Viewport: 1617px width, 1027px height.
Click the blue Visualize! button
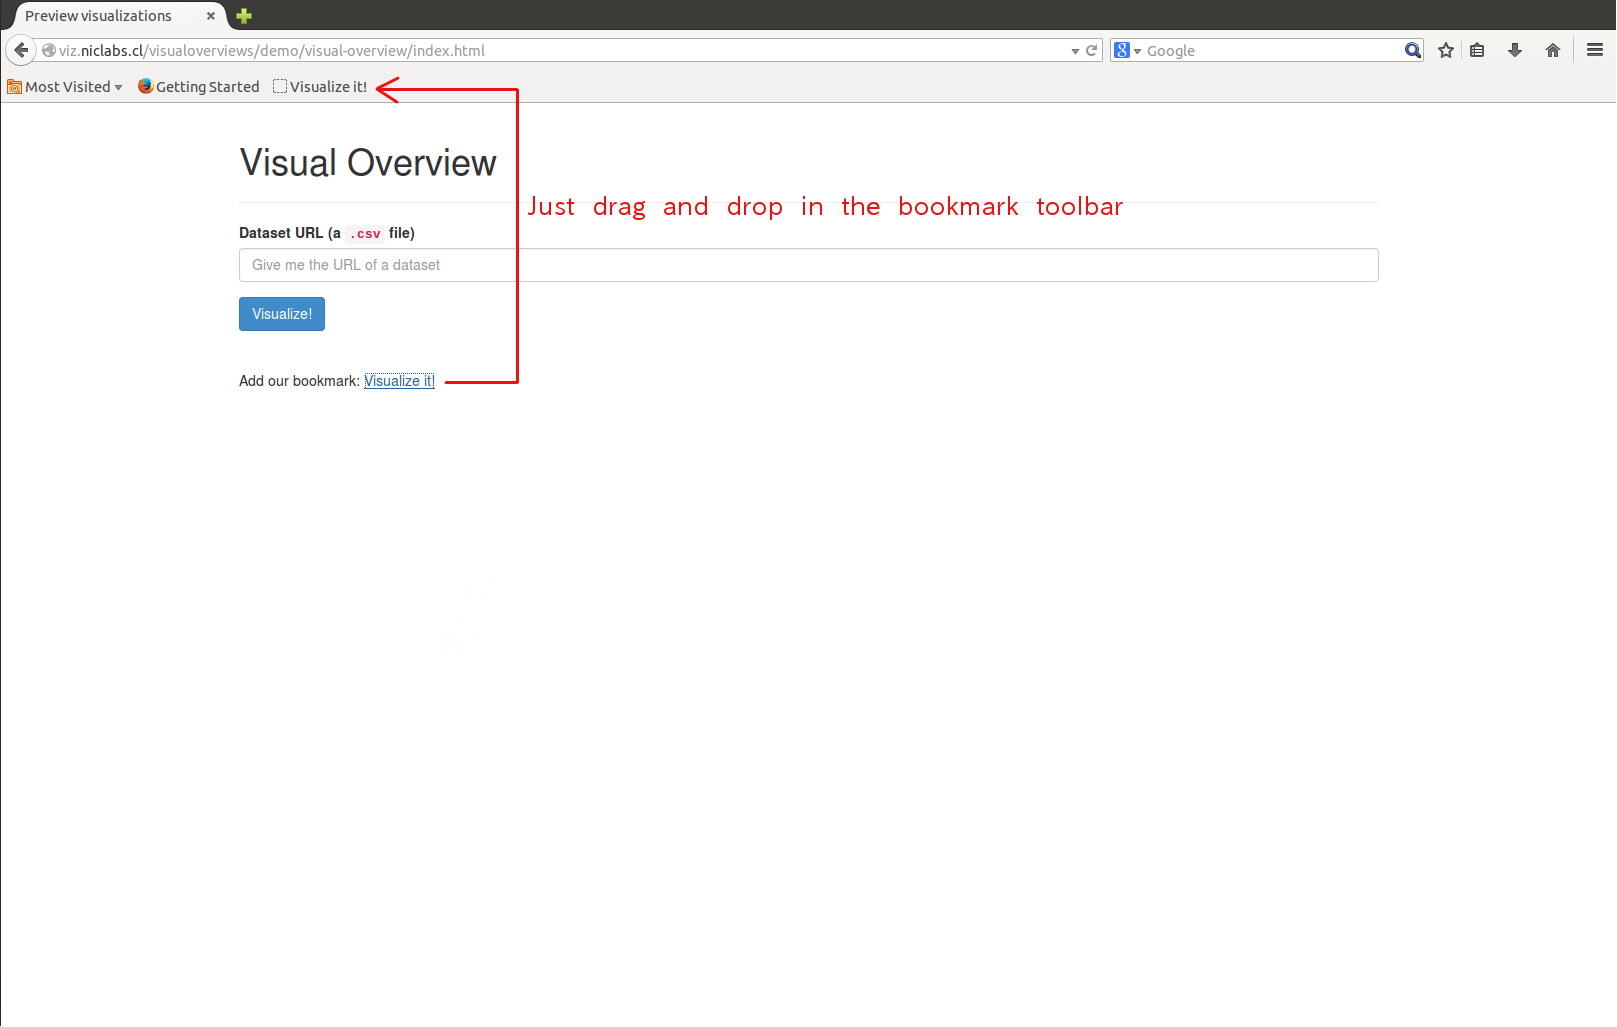[282, 314]
